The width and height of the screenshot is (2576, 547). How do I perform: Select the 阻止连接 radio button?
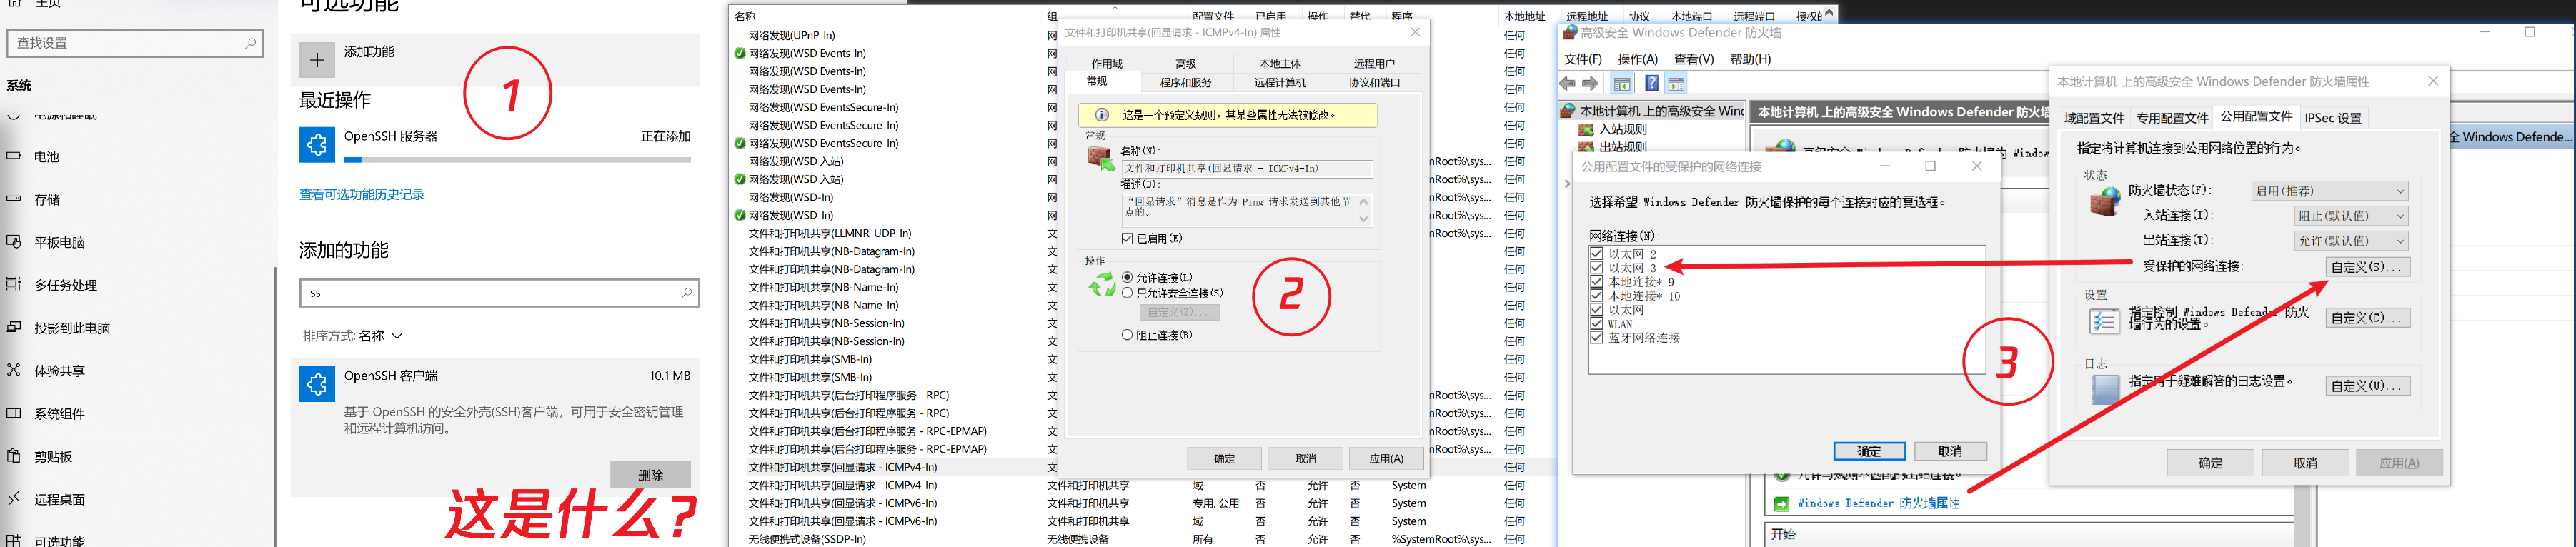1128,336
